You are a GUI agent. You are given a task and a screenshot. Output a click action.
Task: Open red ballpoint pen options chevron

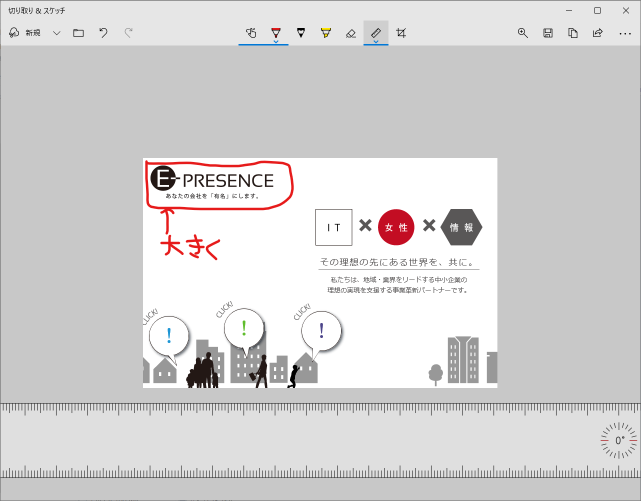276,42
